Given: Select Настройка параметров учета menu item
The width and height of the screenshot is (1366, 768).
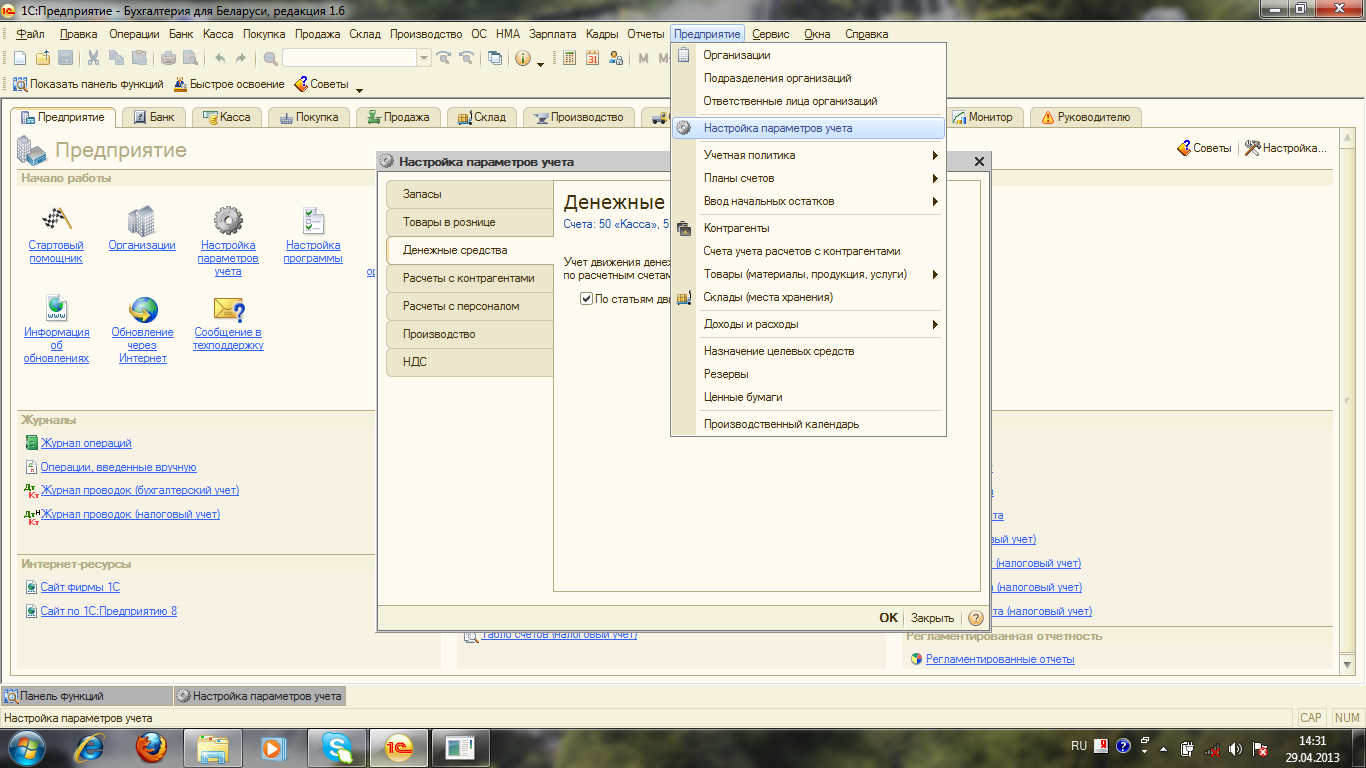Looking at the screenshot, I should coord(808,128).
